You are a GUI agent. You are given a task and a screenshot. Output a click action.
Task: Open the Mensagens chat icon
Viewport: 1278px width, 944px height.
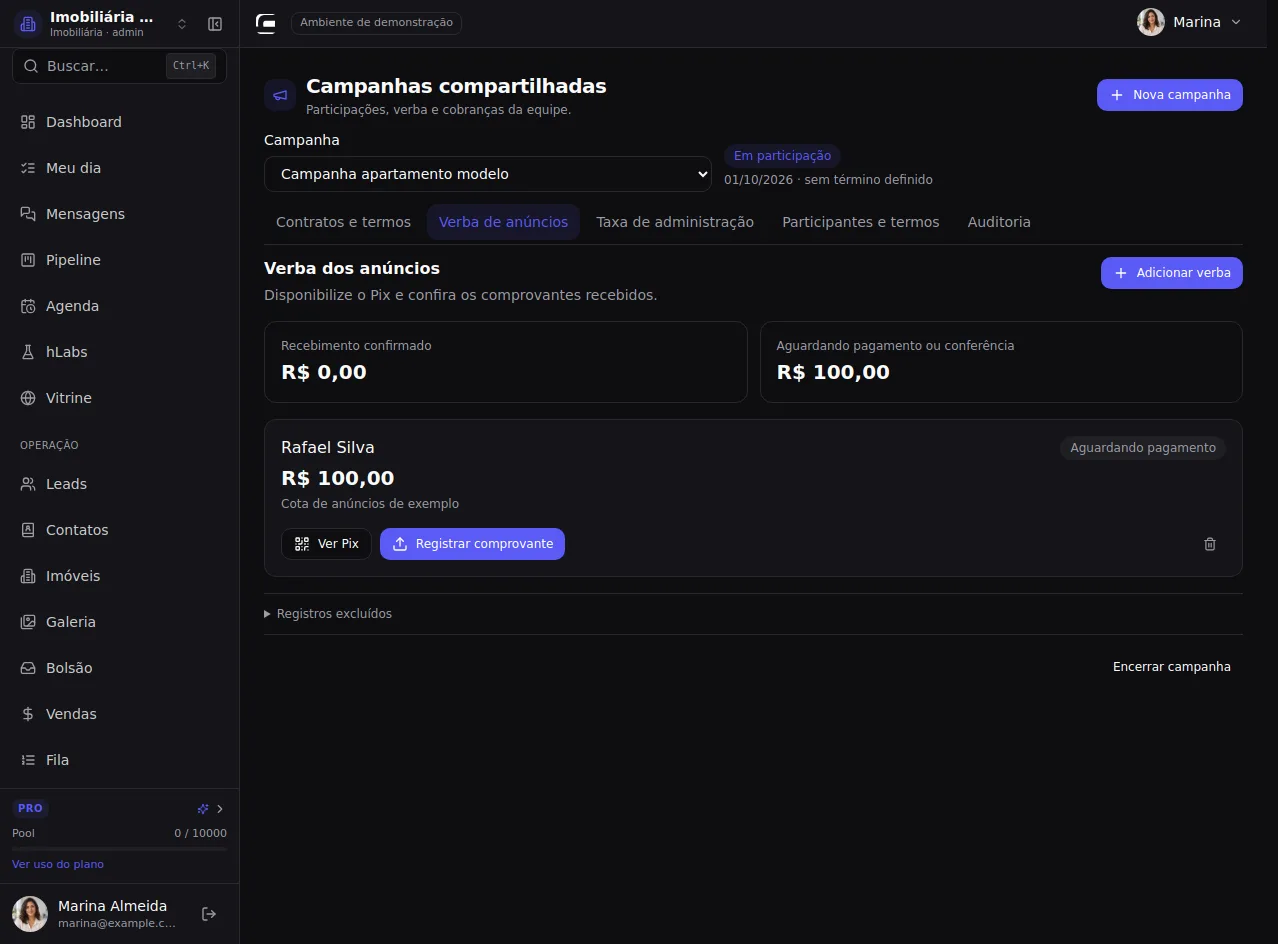click(x=28, y=214)
